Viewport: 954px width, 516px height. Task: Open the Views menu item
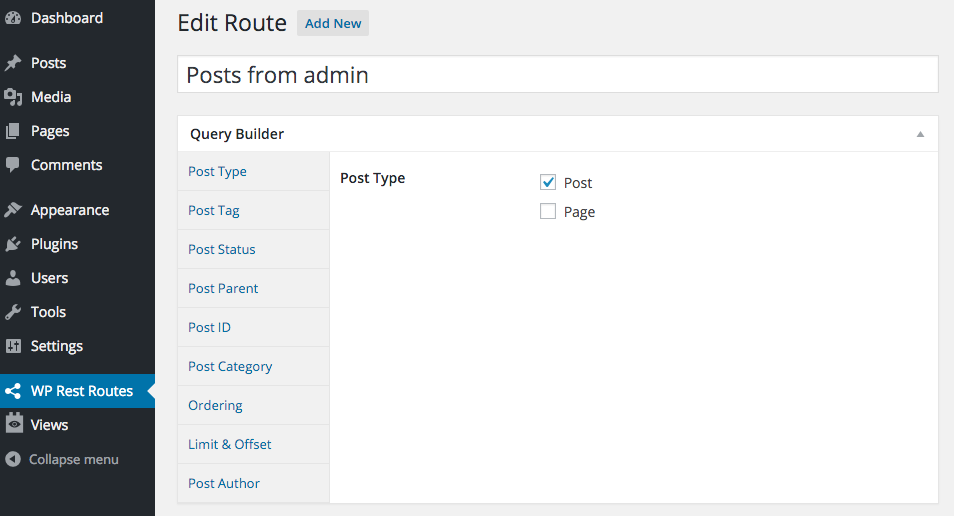point(49,425)
